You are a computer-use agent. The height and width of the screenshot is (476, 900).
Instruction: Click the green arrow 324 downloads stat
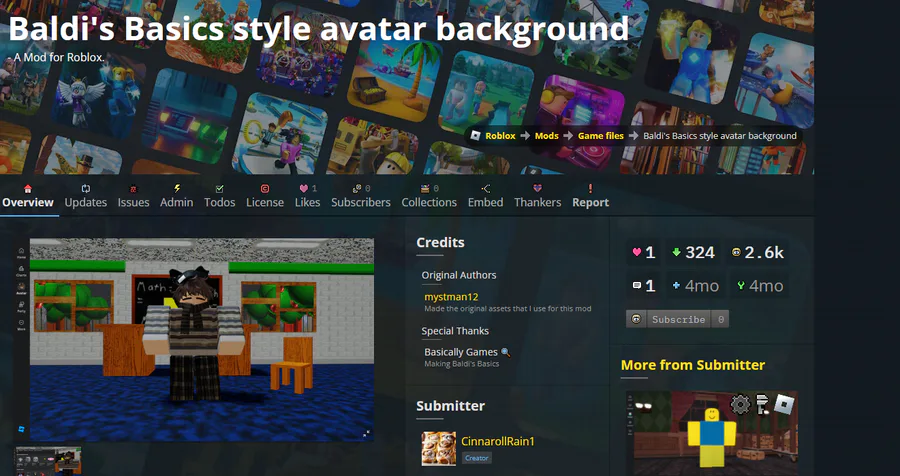pos(693,253)
